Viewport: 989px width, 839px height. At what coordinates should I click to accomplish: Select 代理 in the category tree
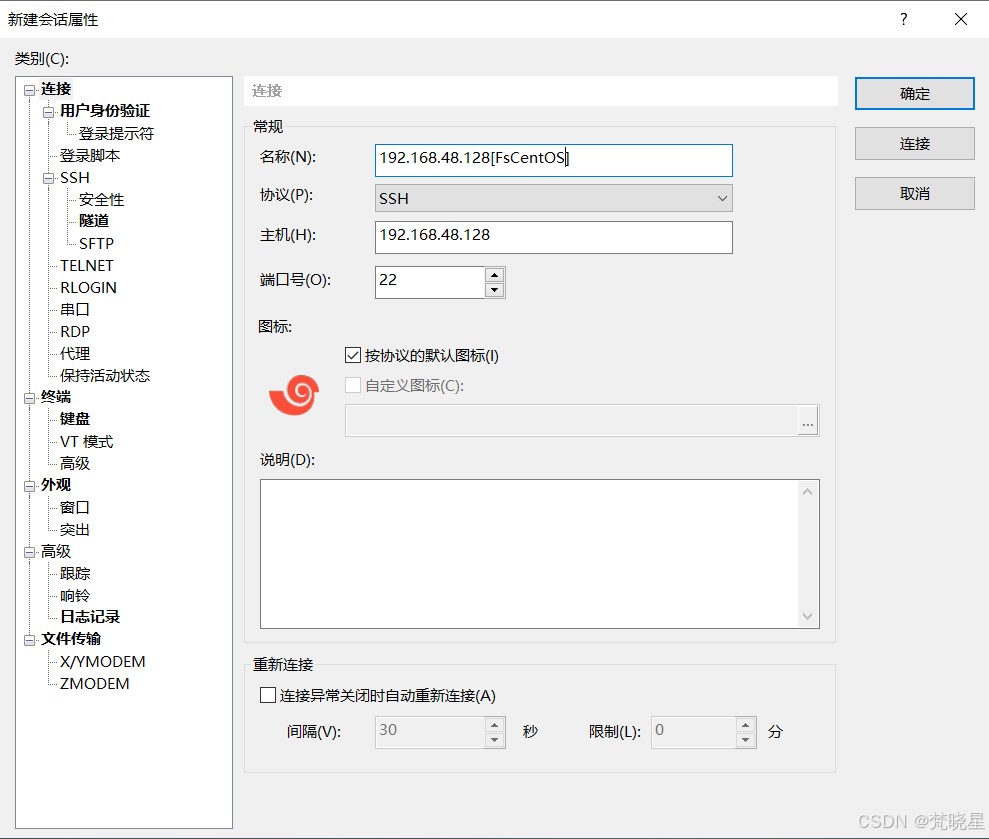[x=74, y=353]
